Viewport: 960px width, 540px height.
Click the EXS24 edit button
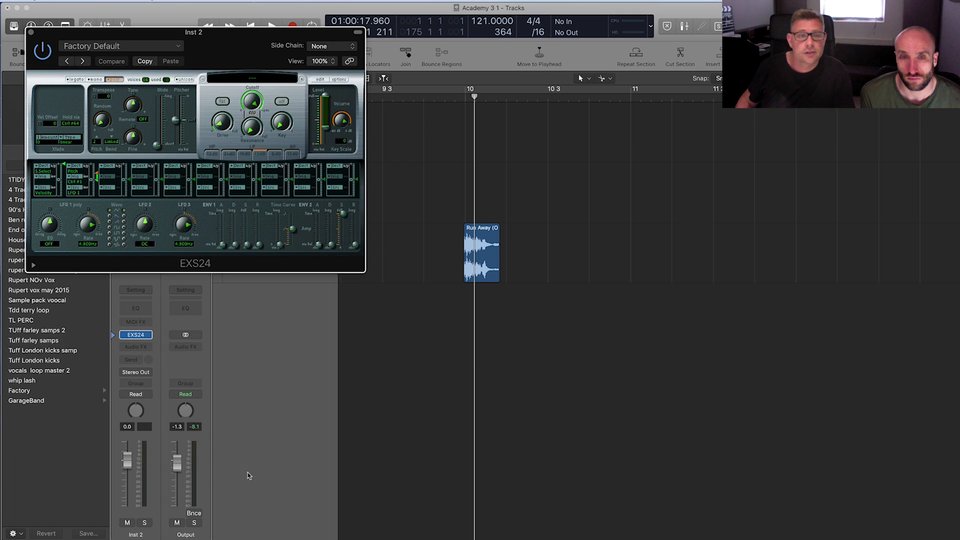click(x=320, y=80)
